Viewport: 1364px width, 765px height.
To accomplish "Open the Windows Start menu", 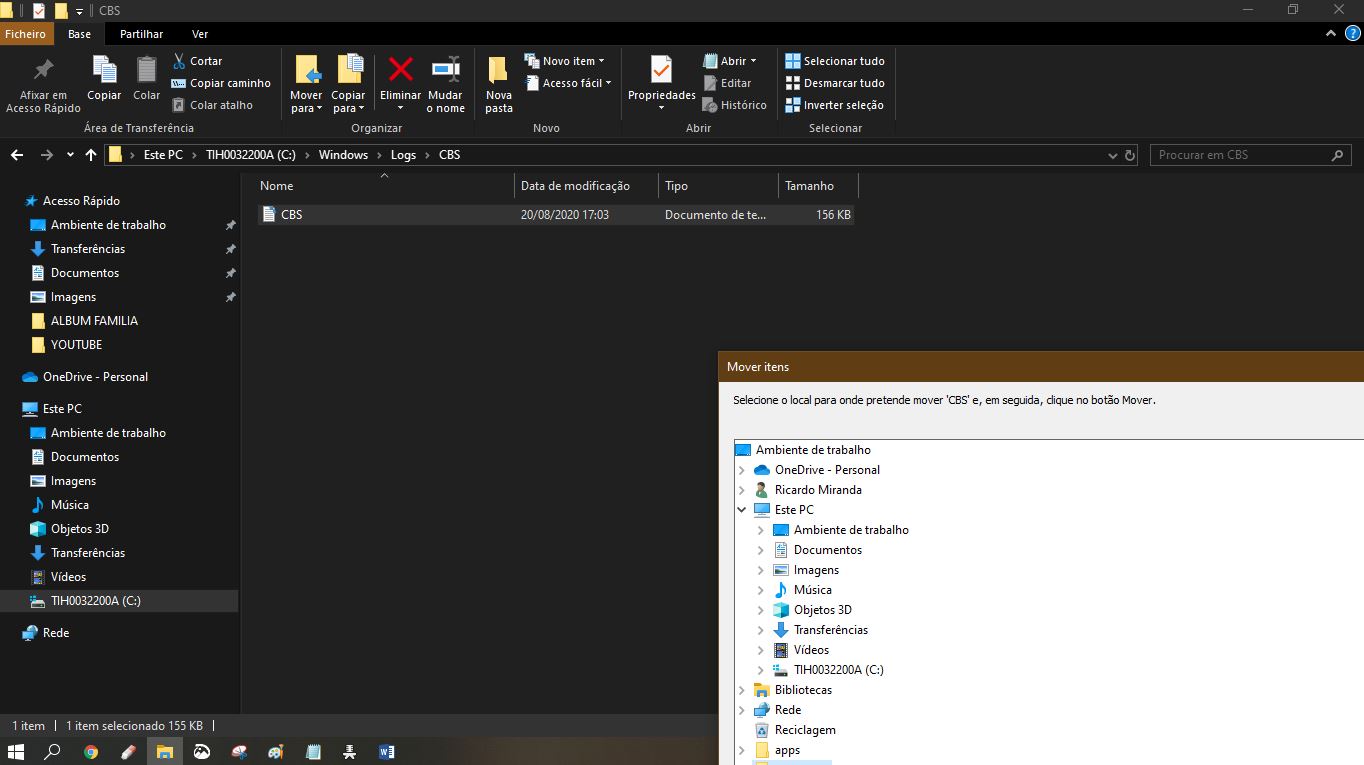I will [x=16, y=751].
